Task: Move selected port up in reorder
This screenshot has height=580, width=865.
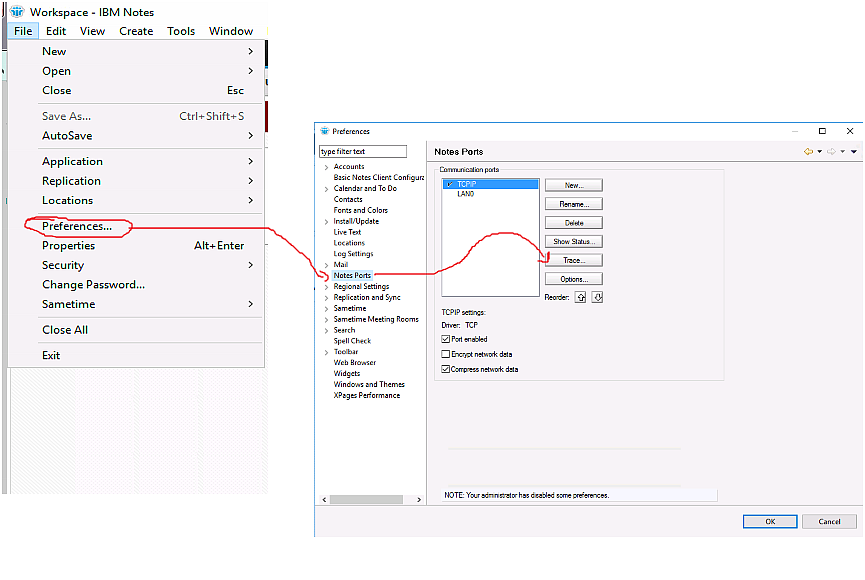Action: pos(580,297)
